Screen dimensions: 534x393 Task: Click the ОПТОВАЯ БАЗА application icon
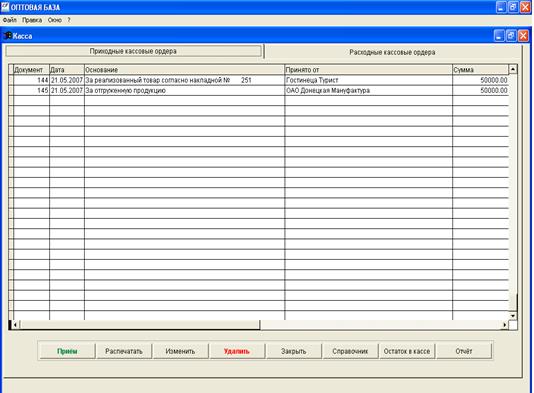coord(5,7)
